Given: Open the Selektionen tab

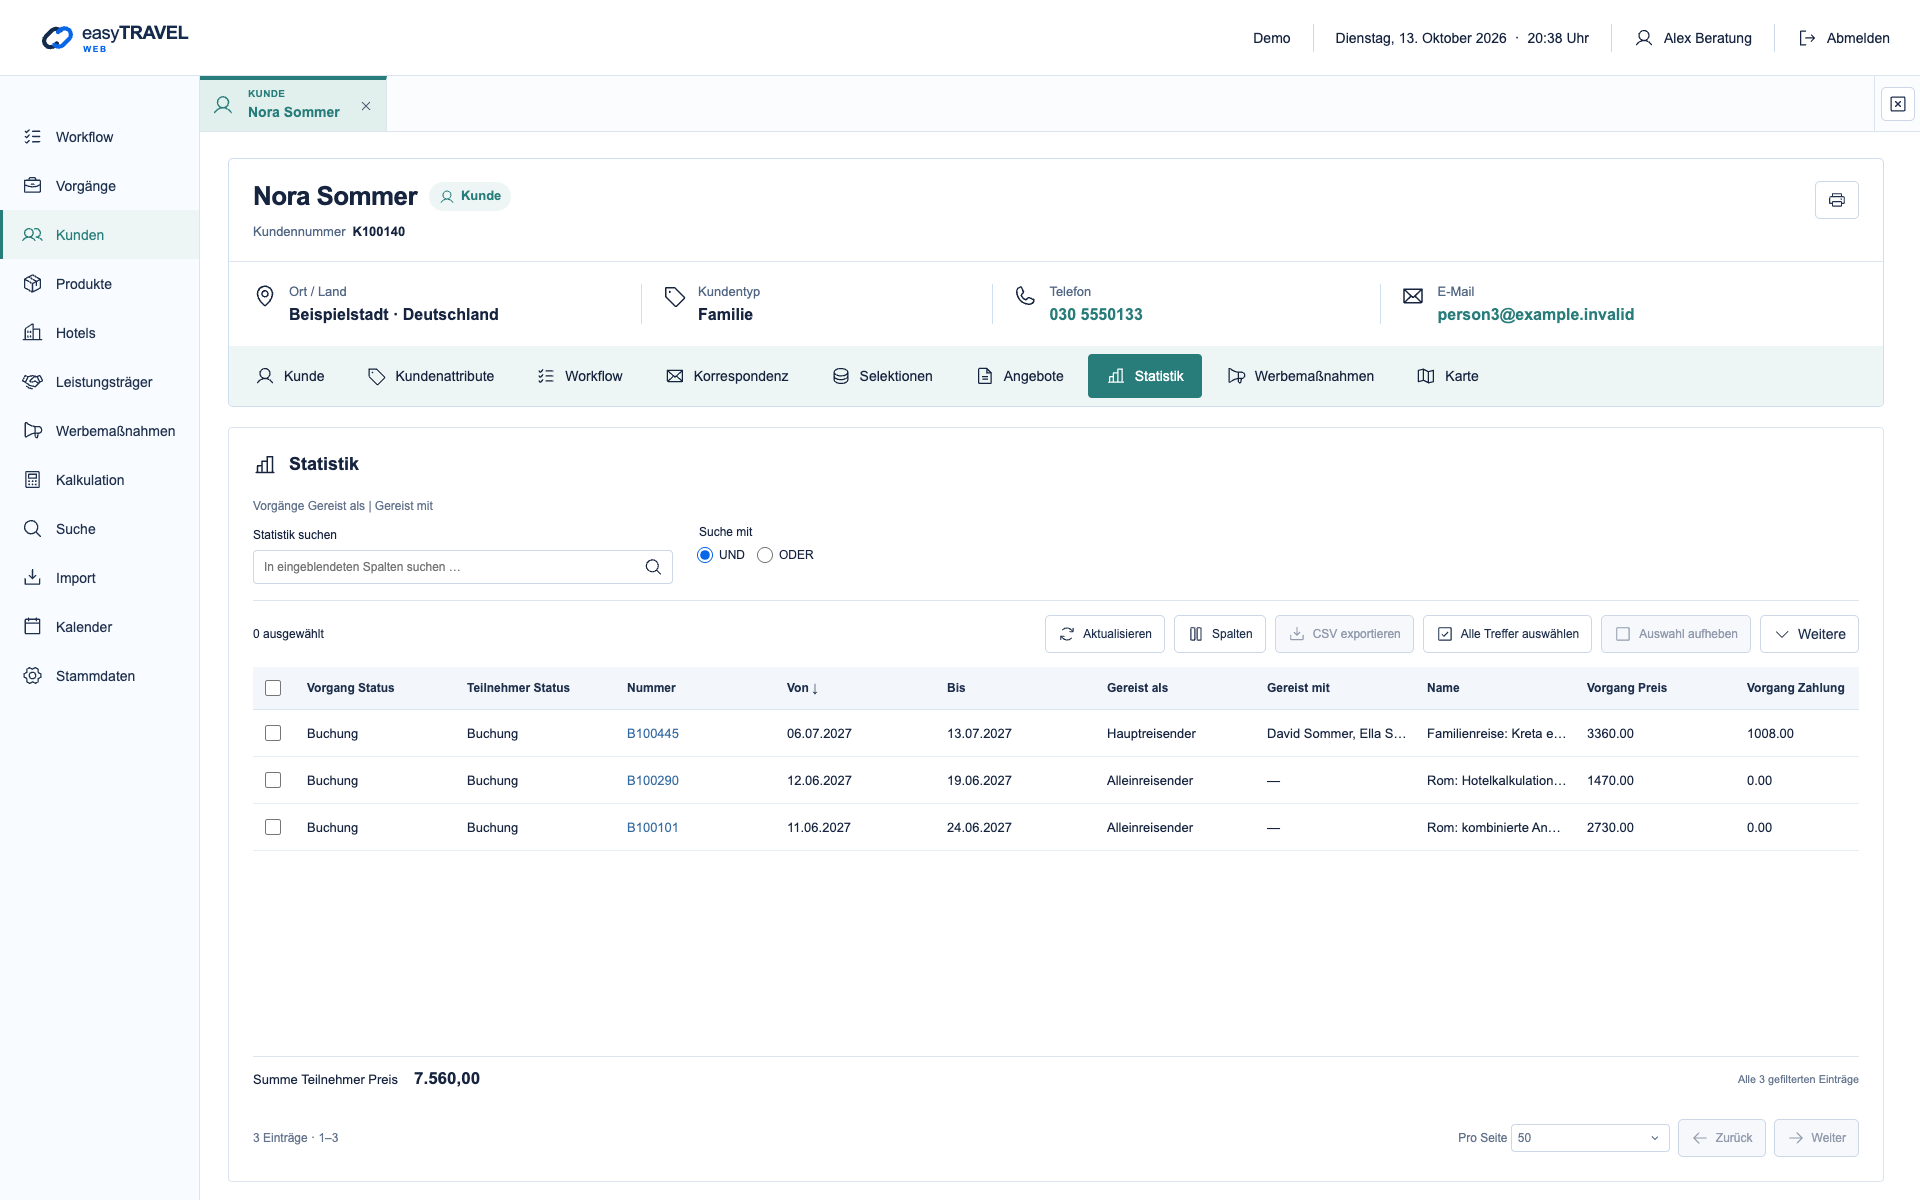Looking at the screenshot, I should [x=883, y=376].
